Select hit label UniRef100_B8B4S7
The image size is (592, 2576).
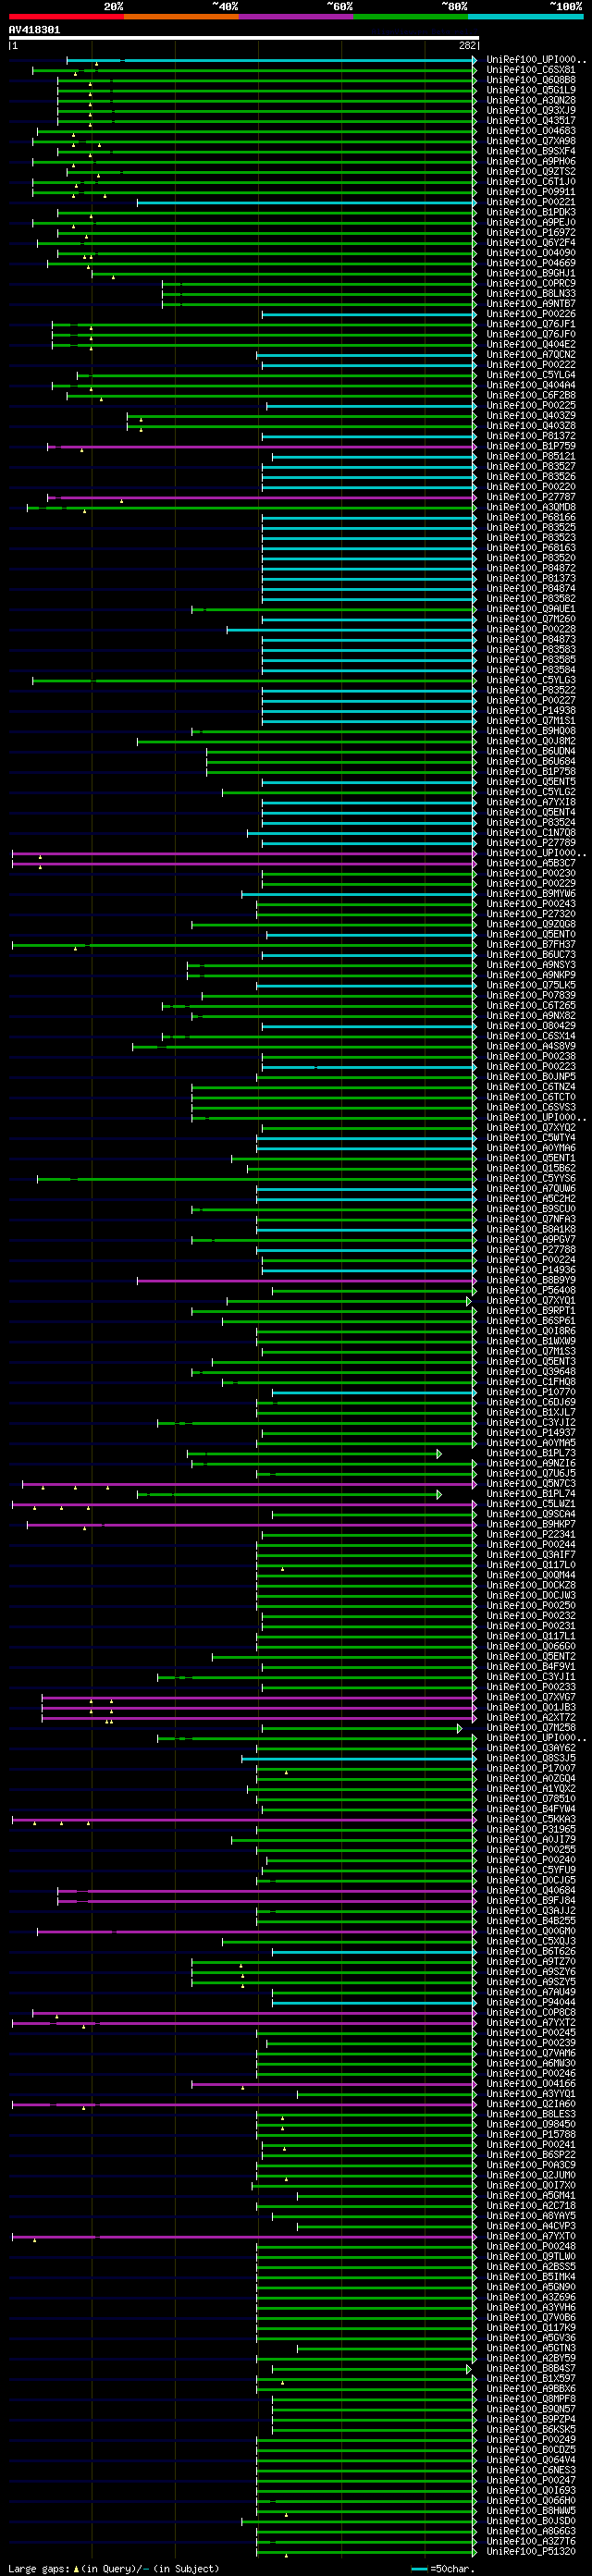coord(531,2368)
